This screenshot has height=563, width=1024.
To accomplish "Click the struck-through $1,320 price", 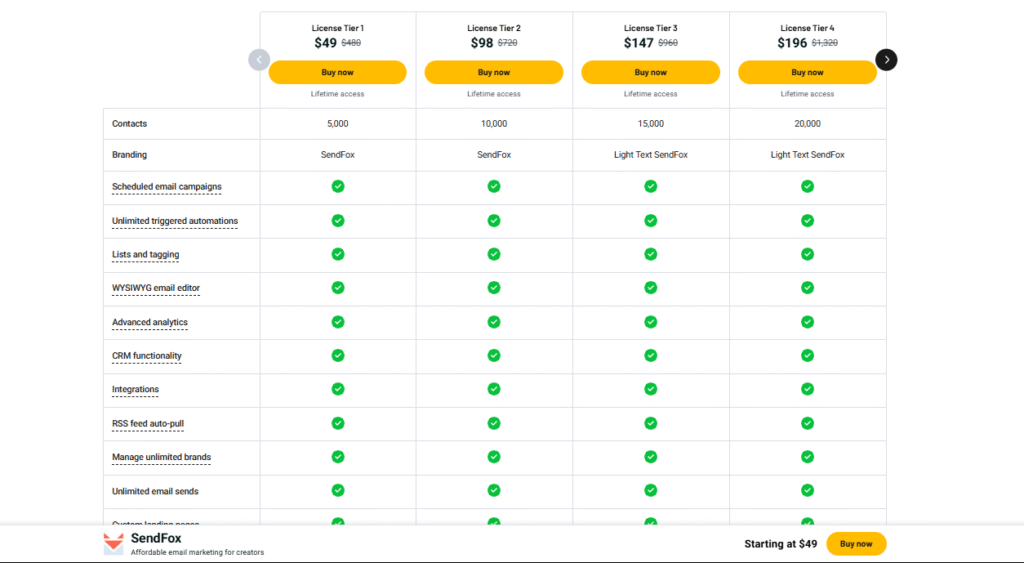I will coord(825,43).
